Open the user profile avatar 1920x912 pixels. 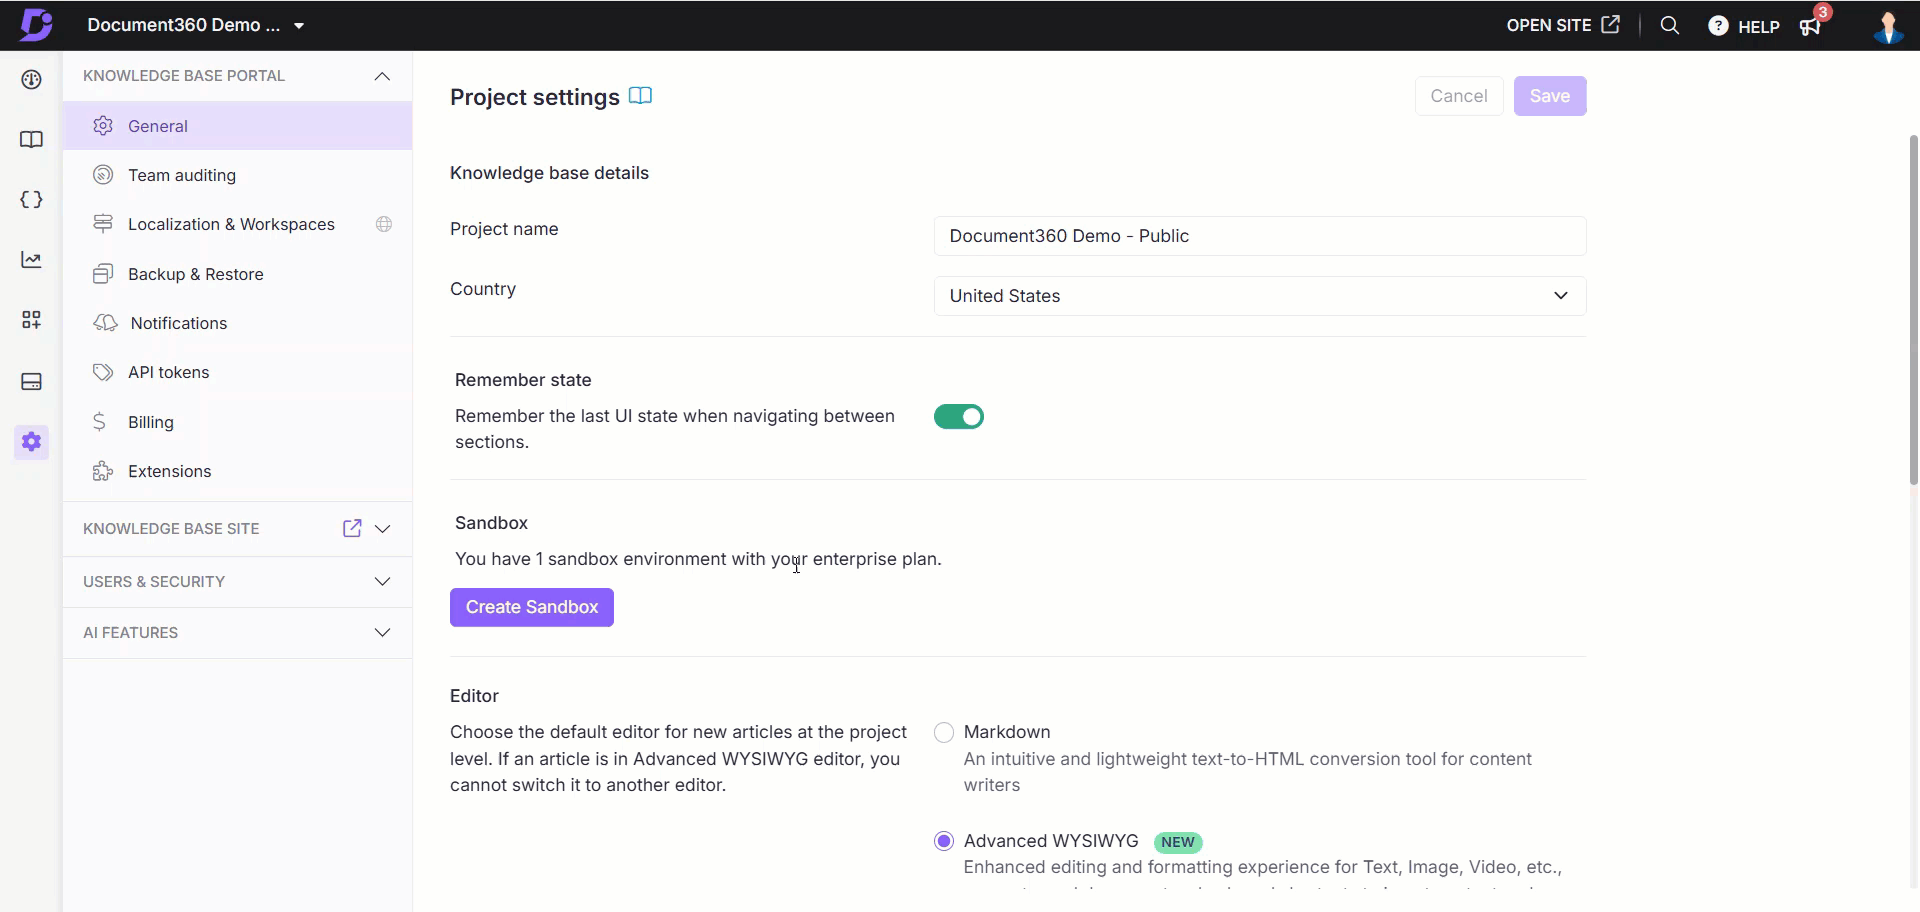(1887, 26)
